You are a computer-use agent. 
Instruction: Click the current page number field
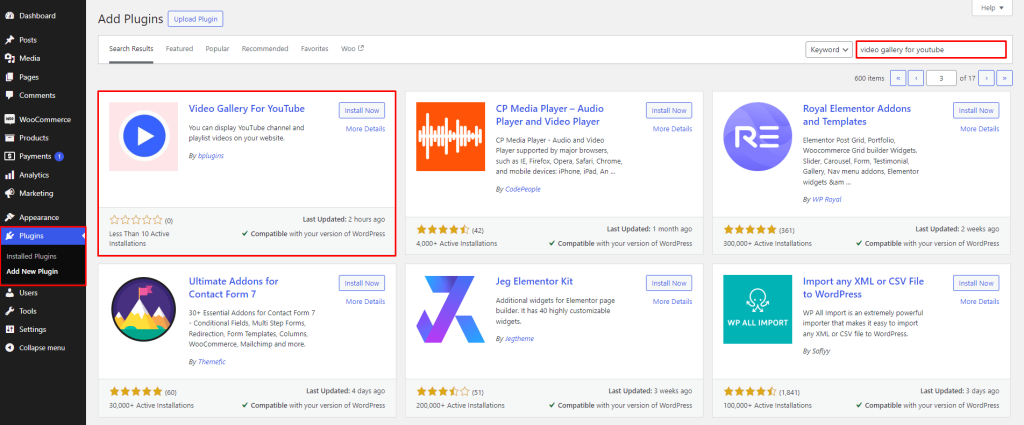click(941, 78)
